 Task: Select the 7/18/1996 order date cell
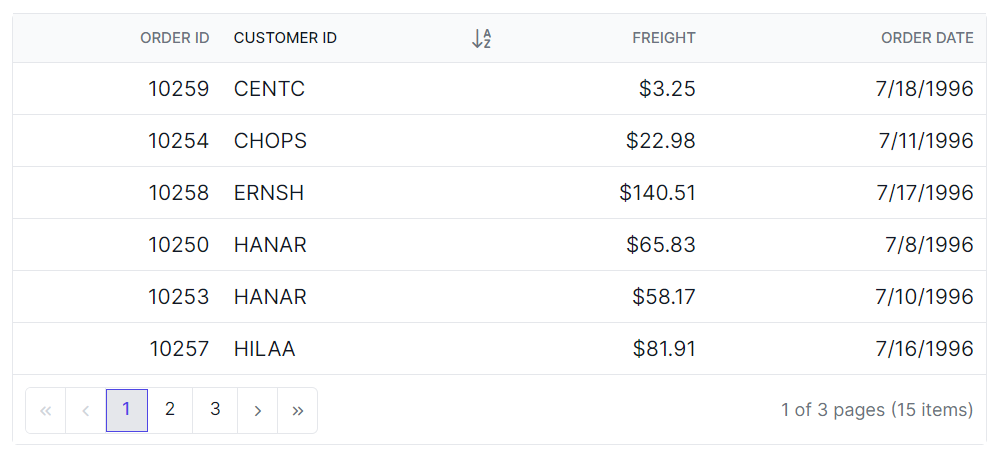(x=923, y=89)
